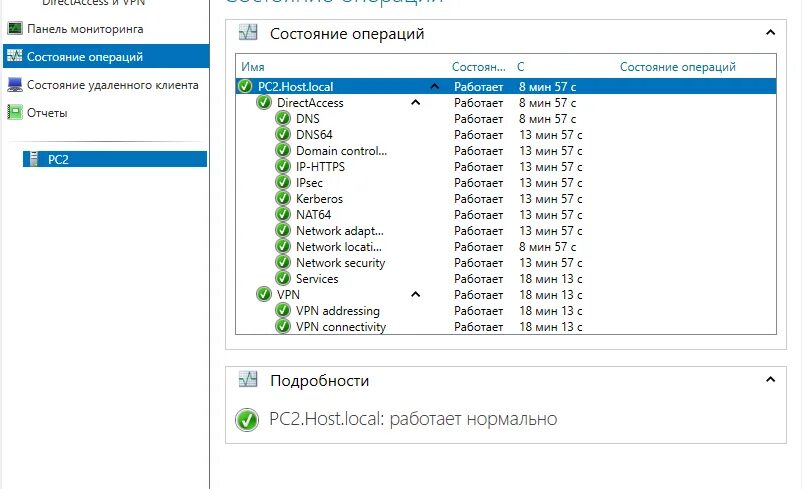Collapse the Подробности panel chevron
Screen dimensions: 802x489
click(x=770, y=380)
